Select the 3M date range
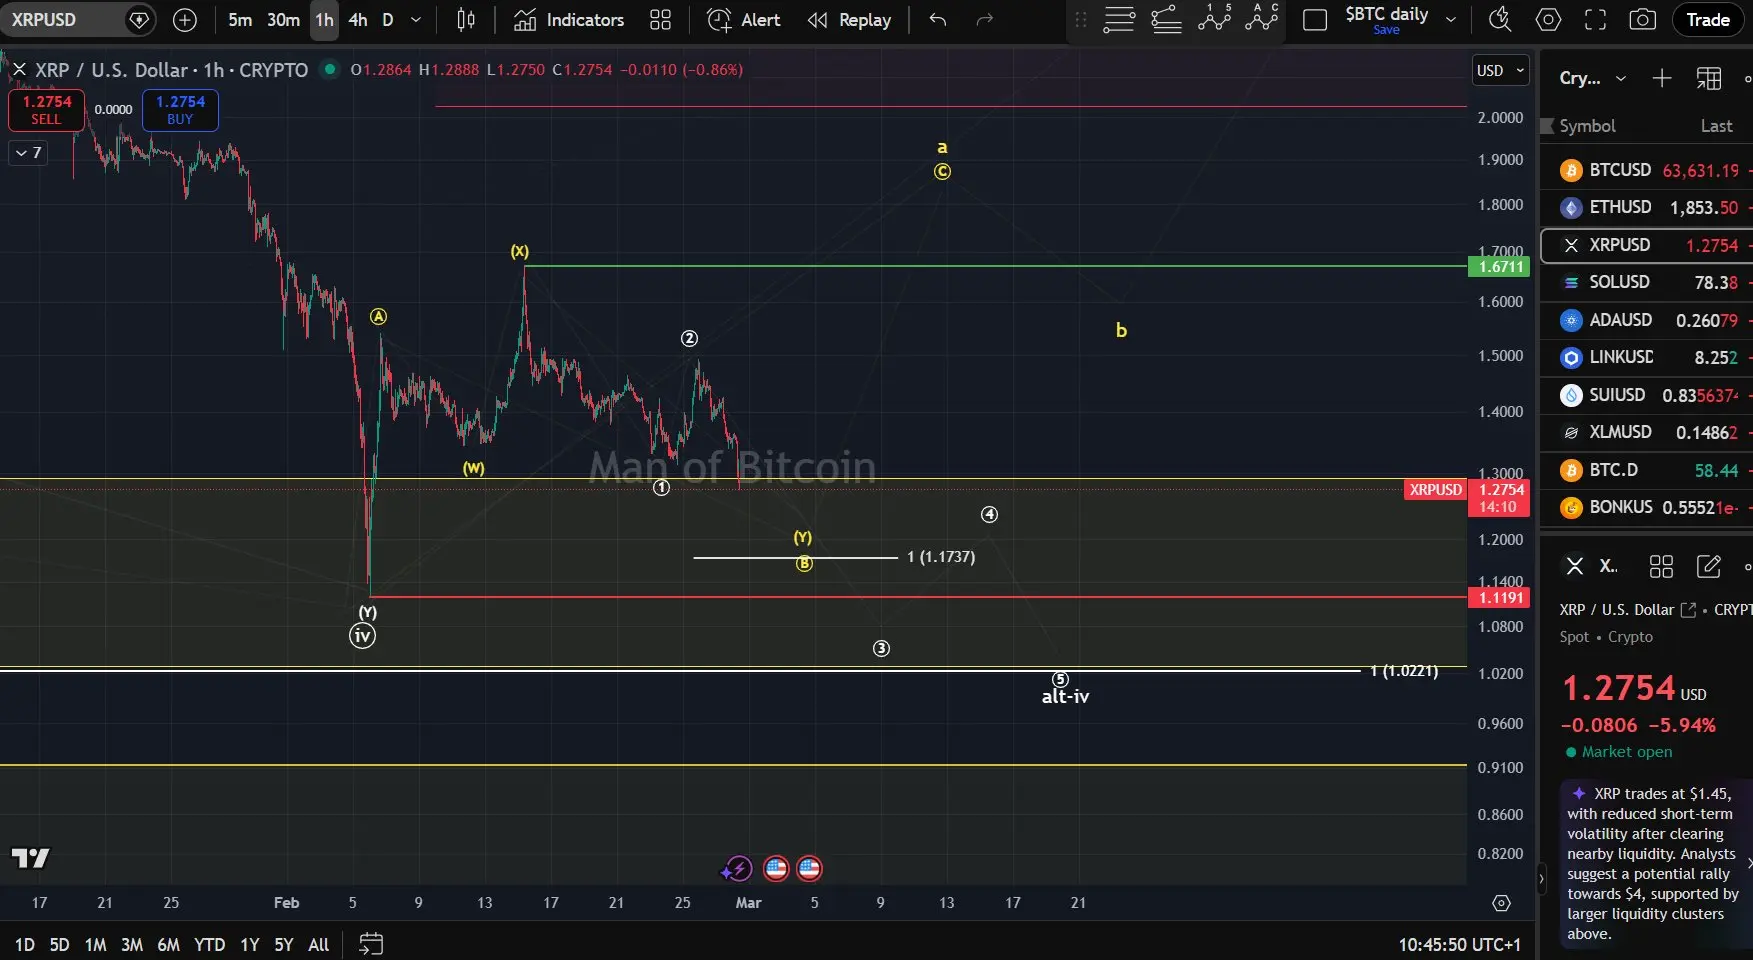This screenshot has width=1753, height=960. point(132,945)
